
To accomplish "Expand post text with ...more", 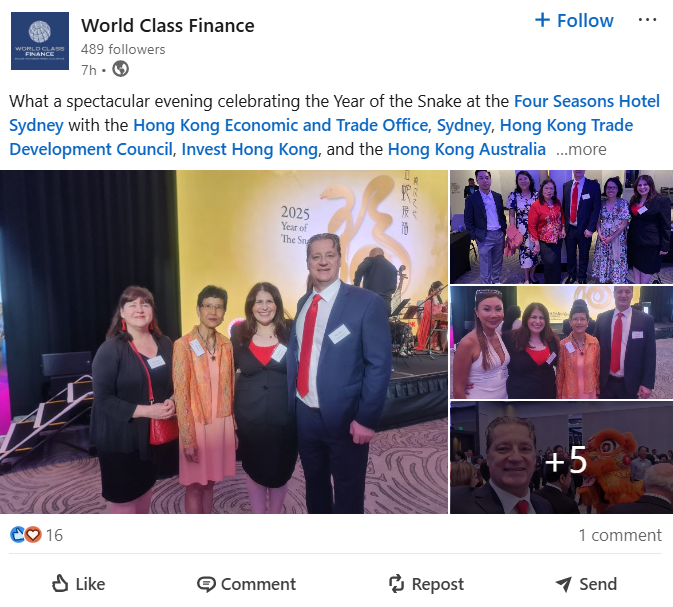I will pyautogui.click(x=581, y=149).
